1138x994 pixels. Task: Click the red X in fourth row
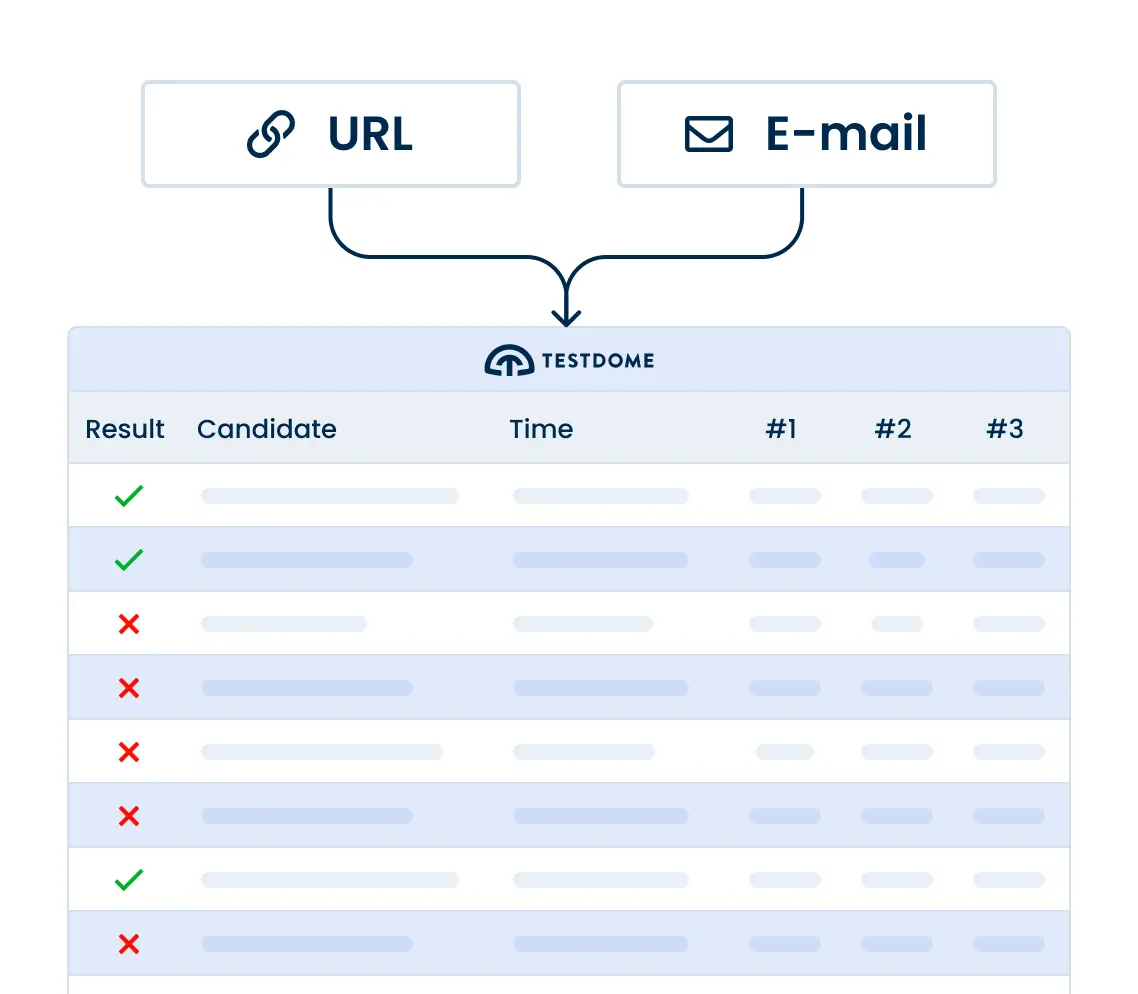(128, 688)
